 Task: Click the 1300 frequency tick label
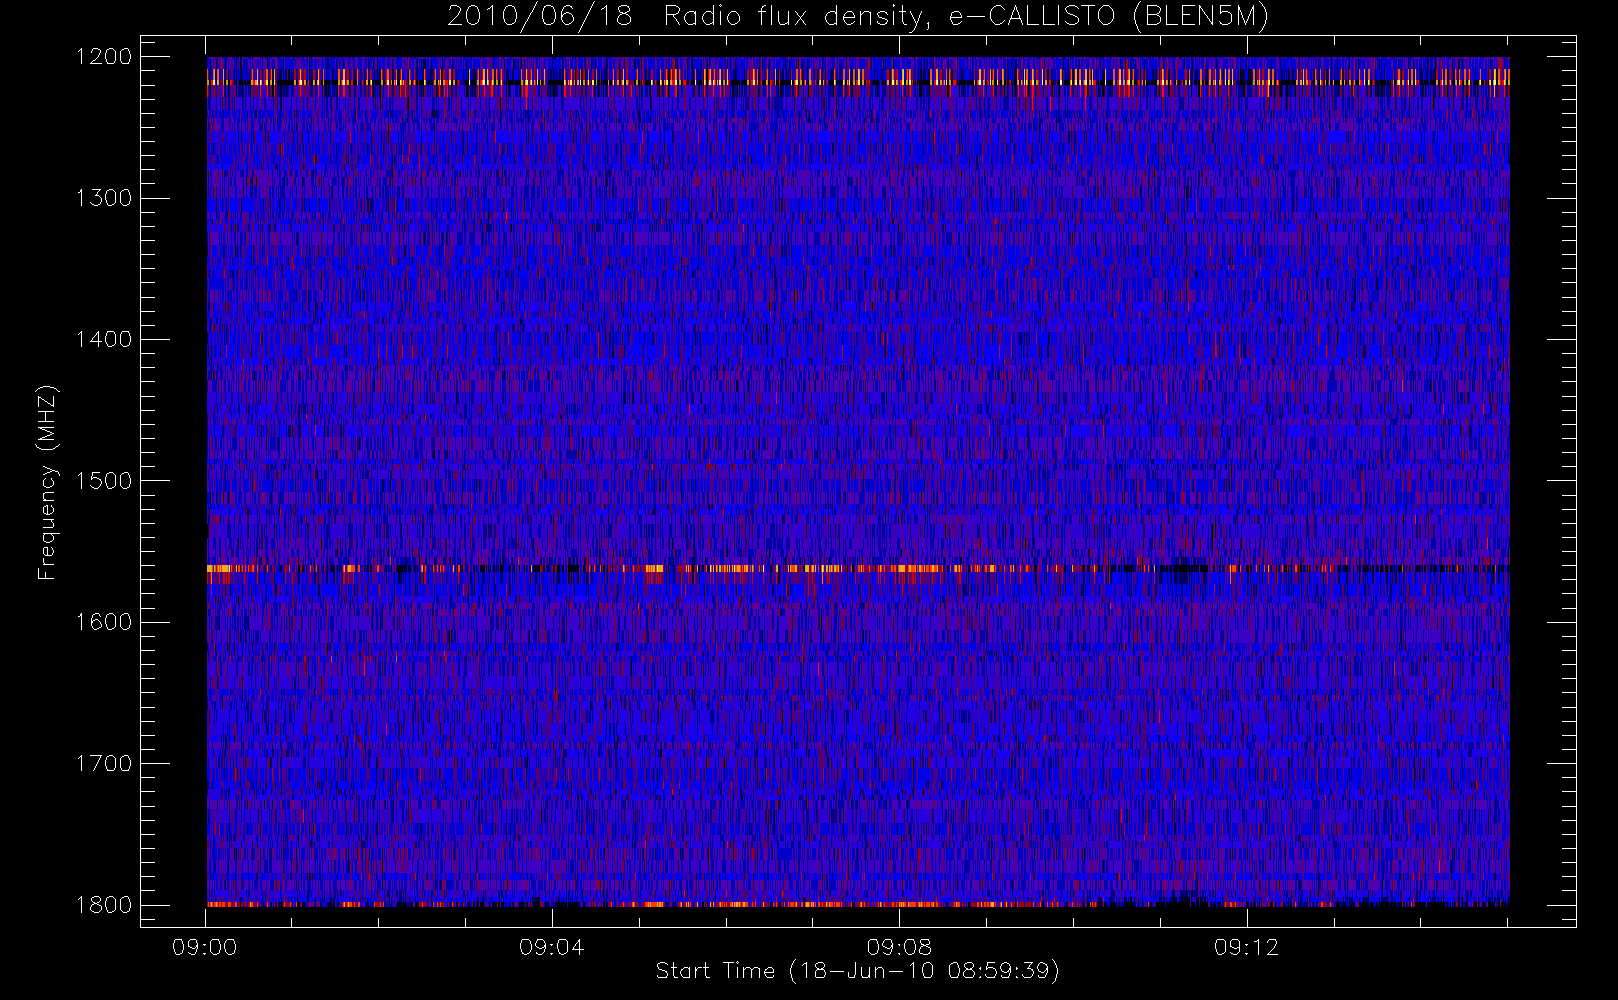pos(104,198)
